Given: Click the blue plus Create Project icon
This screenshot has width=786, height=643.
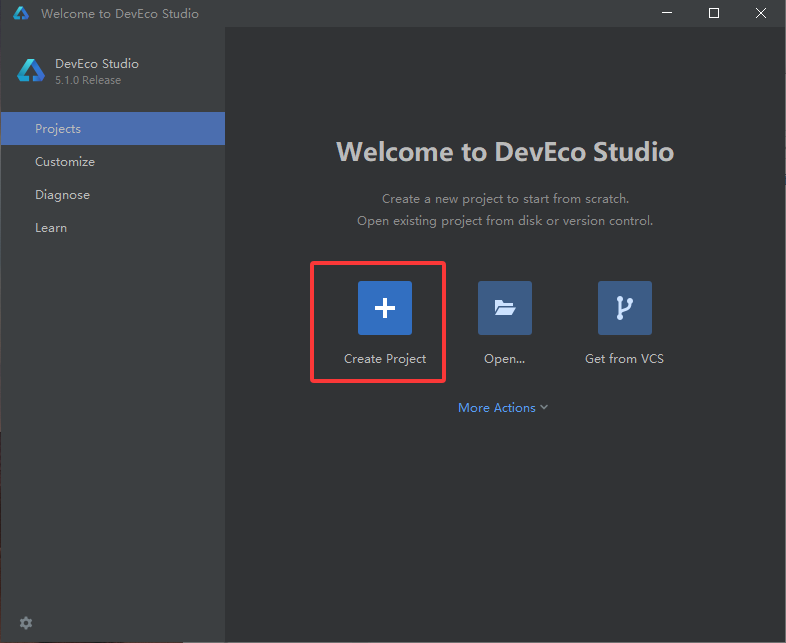Looking at the screenshot, I should pos(384,308).
